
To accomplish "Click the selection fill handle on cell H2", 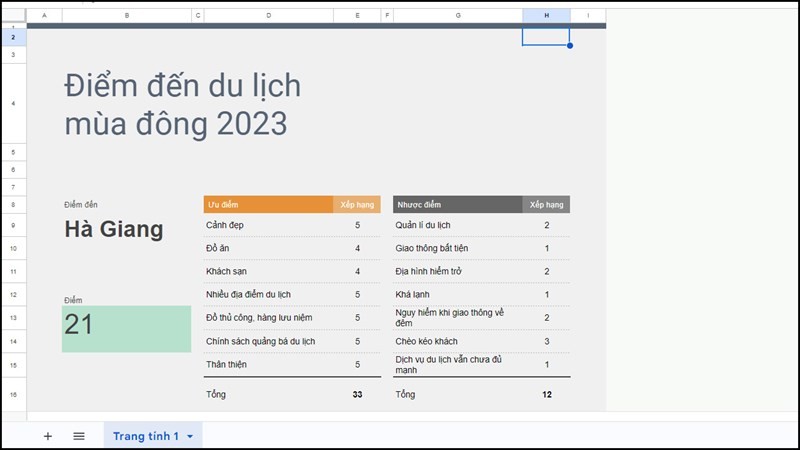I will (570, 45).
